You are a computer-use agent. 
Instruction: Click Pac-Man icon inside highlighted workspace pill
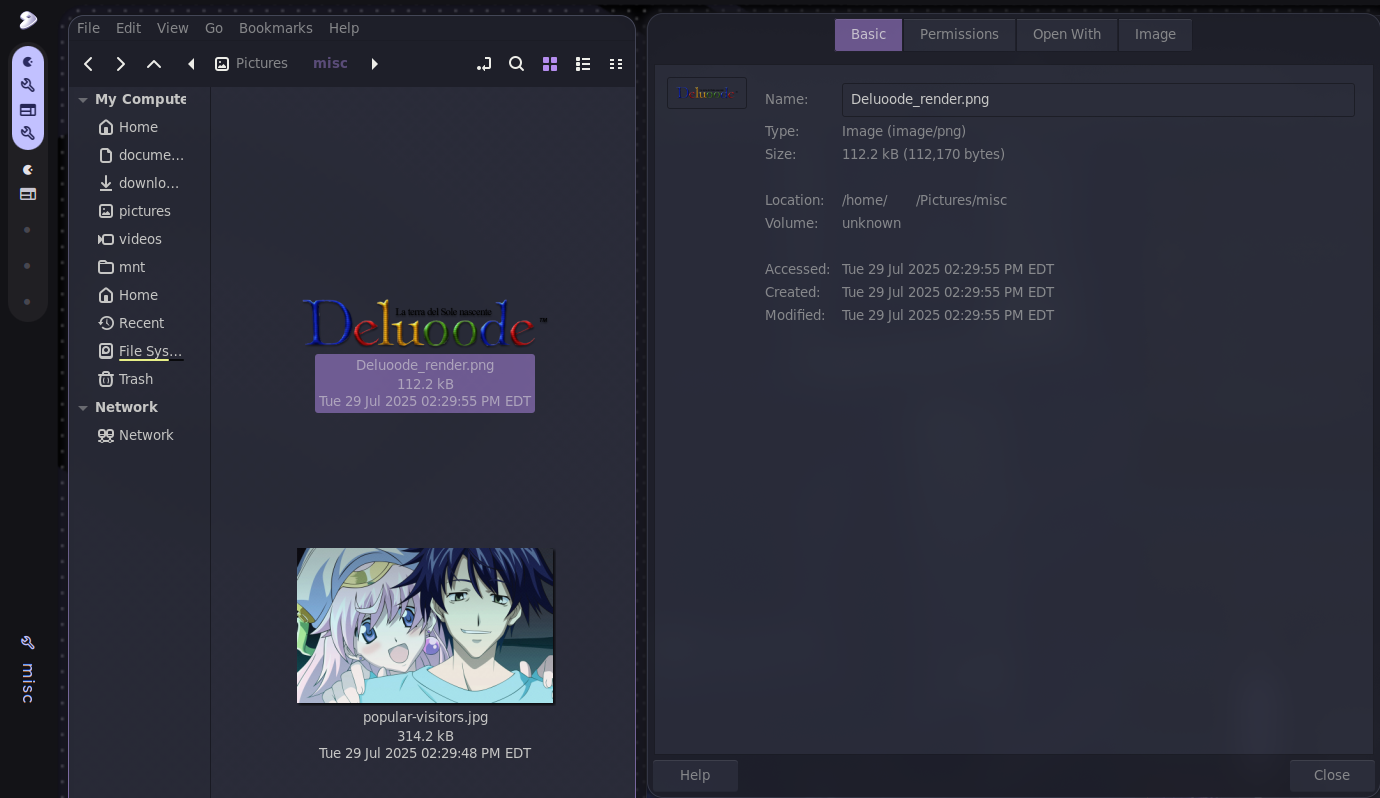click(x=28, y=62)
